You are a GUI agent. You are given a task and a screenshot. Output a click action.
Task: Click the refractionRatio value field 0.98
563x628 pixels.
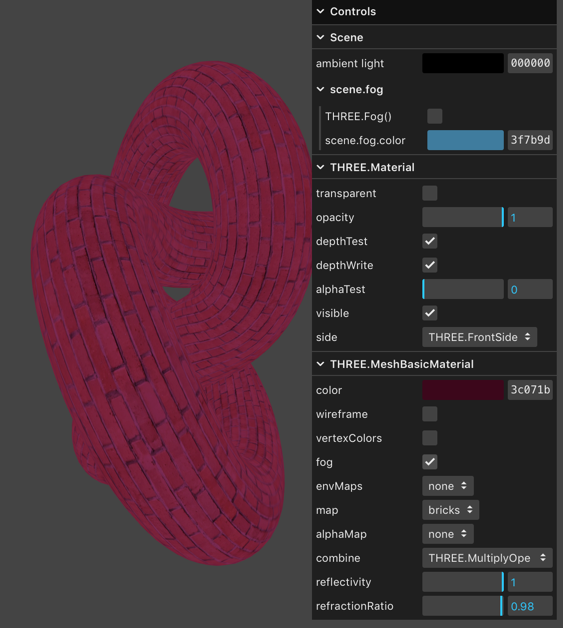click(x=530, y=606)
